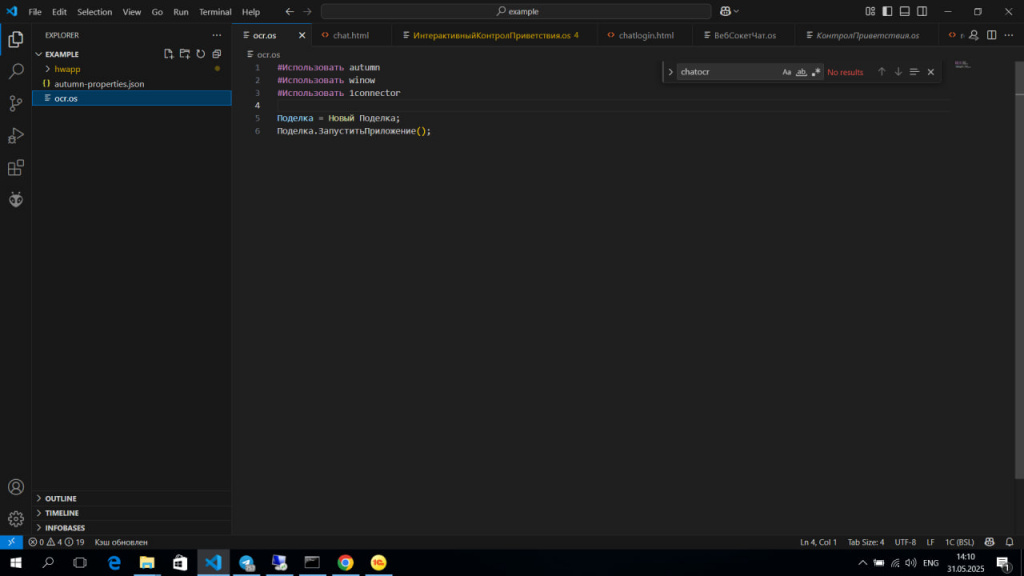The width and height of the screenshot is (1024, 576).
Task: Expand the OUTLINE section
Action: (131, 498)
